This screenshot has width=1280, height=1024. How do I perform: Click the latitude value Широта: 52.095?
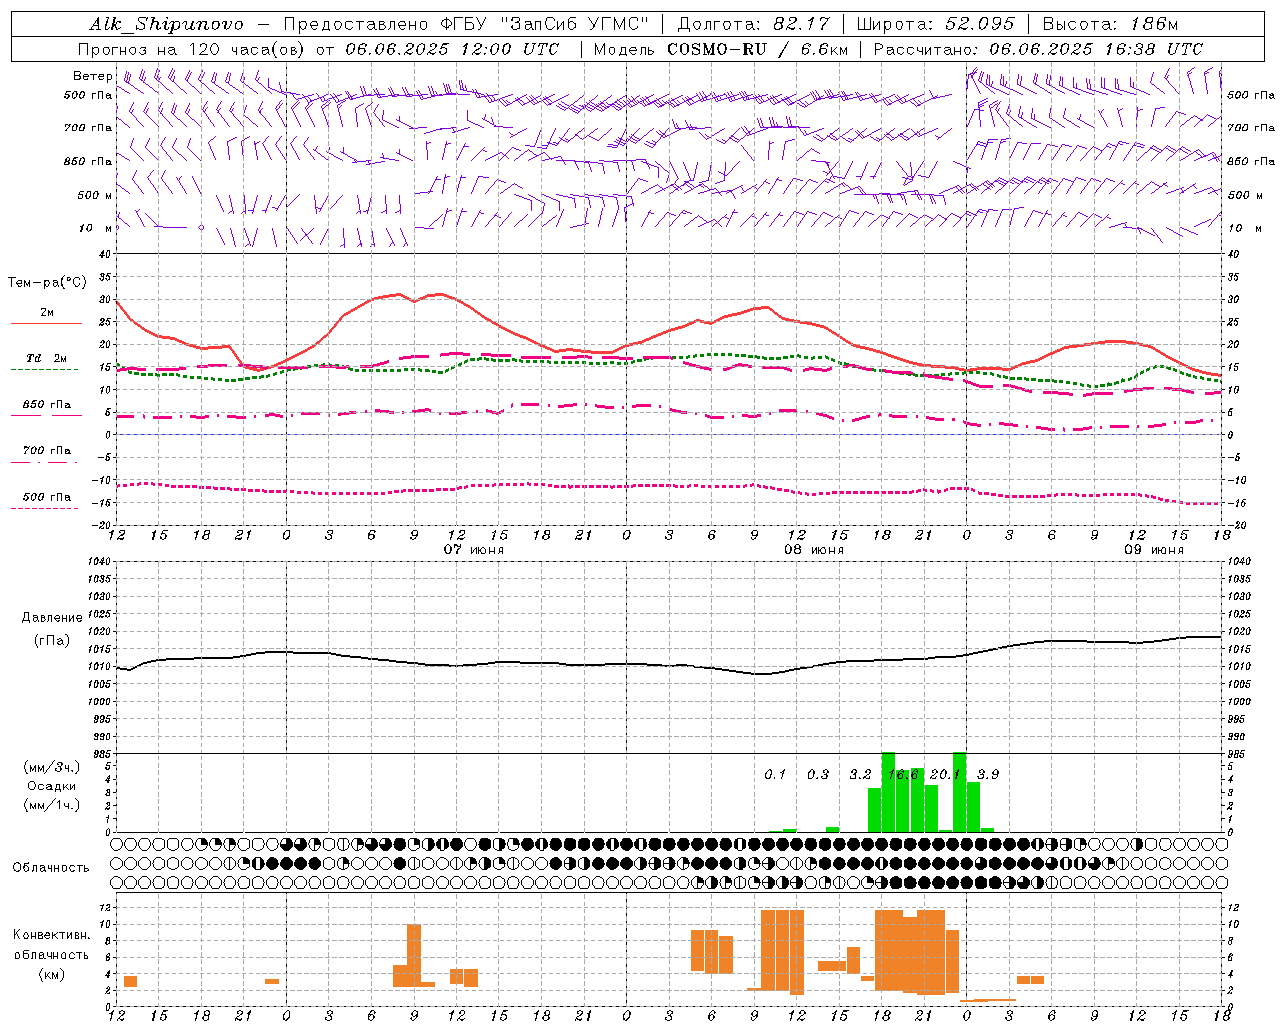pyautogui.click(x=936, y=24)
